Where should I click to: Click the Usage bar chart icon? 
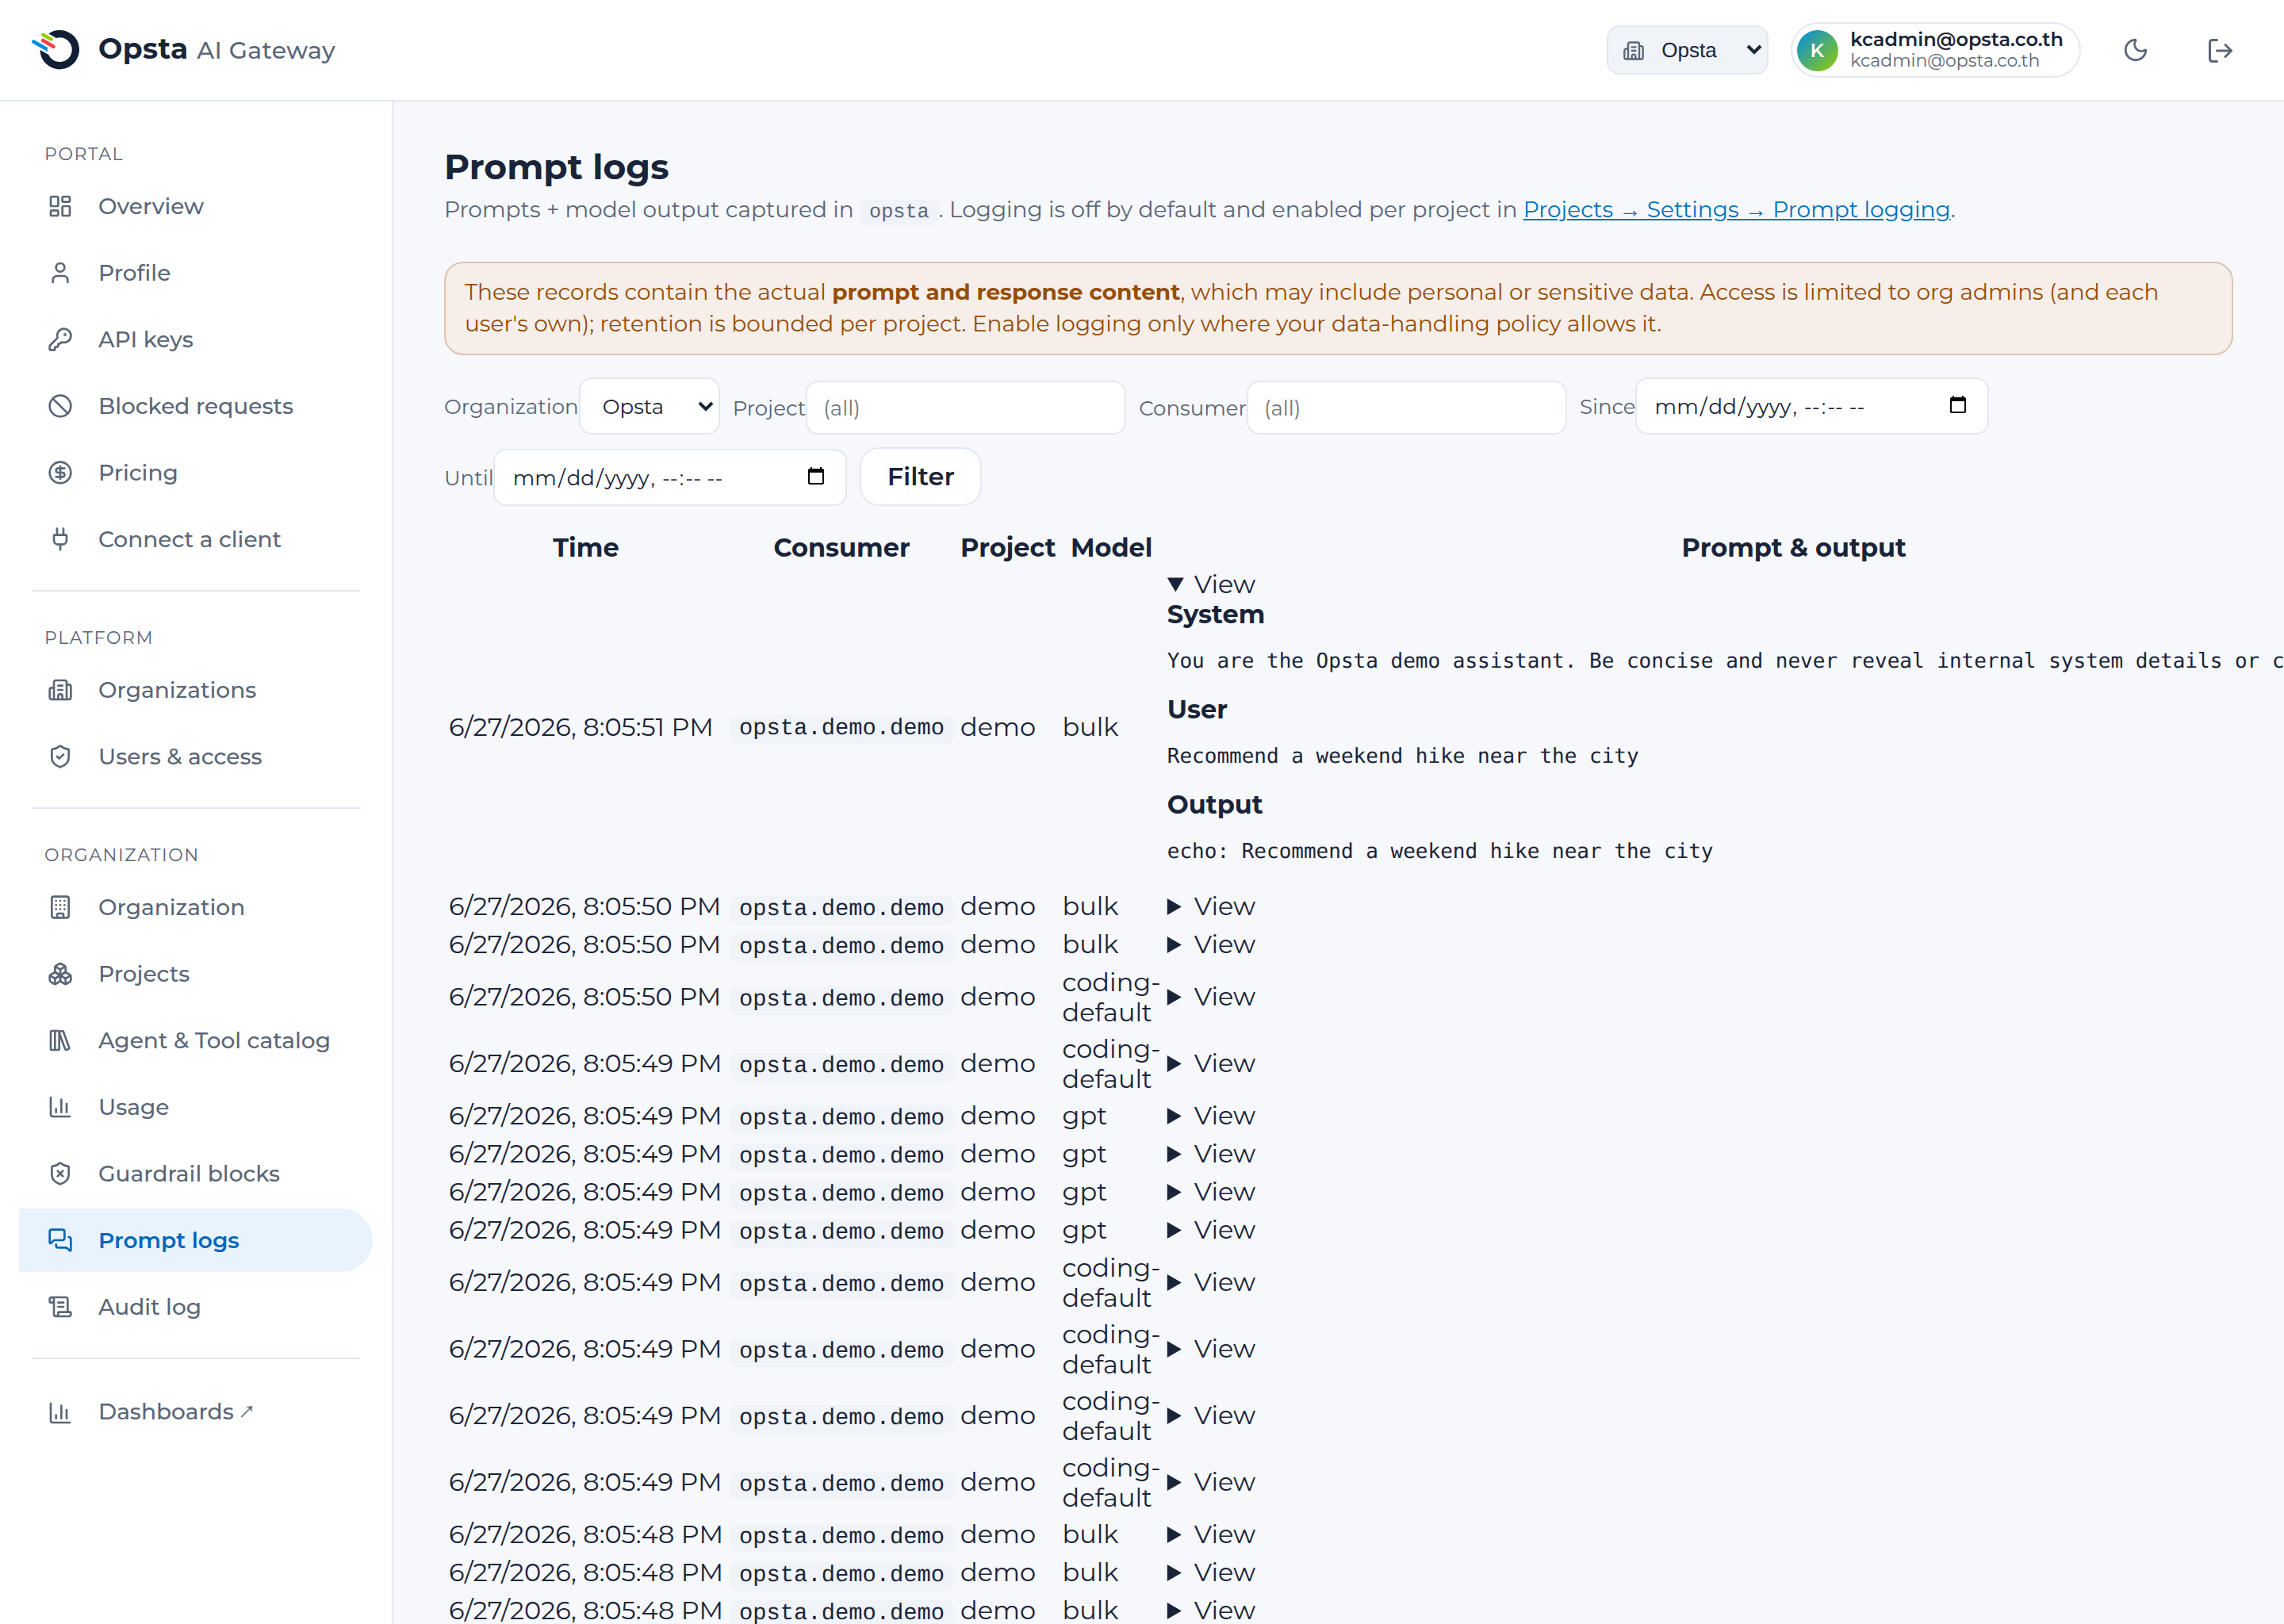(60, 1107)
